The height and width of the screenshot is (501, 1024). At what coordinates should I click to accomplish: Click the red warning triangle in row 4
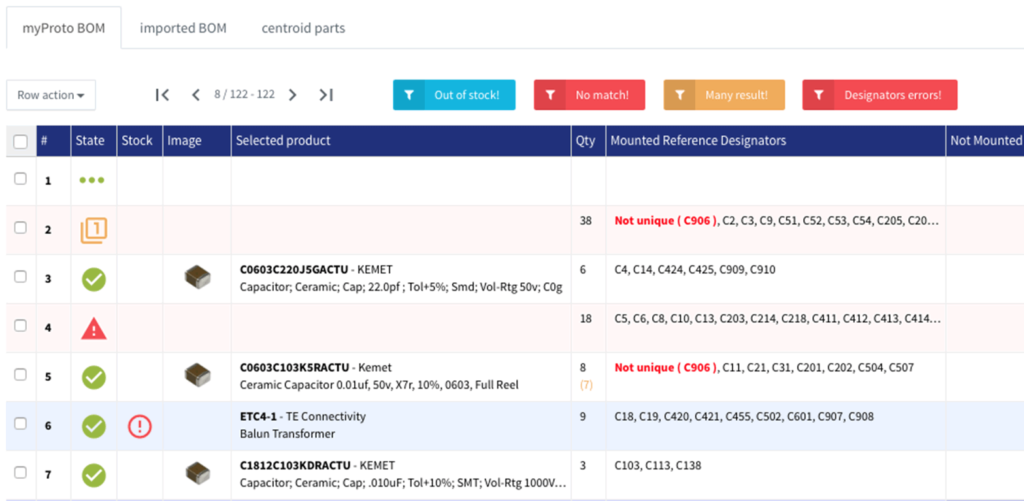pyautogui.click(x=93, y=328)
